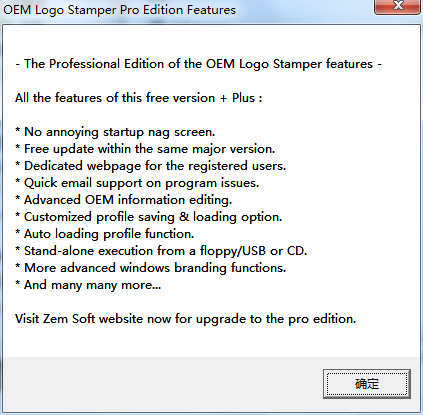Click the 'Auto loading profile function' line
The width and height of the screenshot is (423, 415).
[x=105, y=234]
